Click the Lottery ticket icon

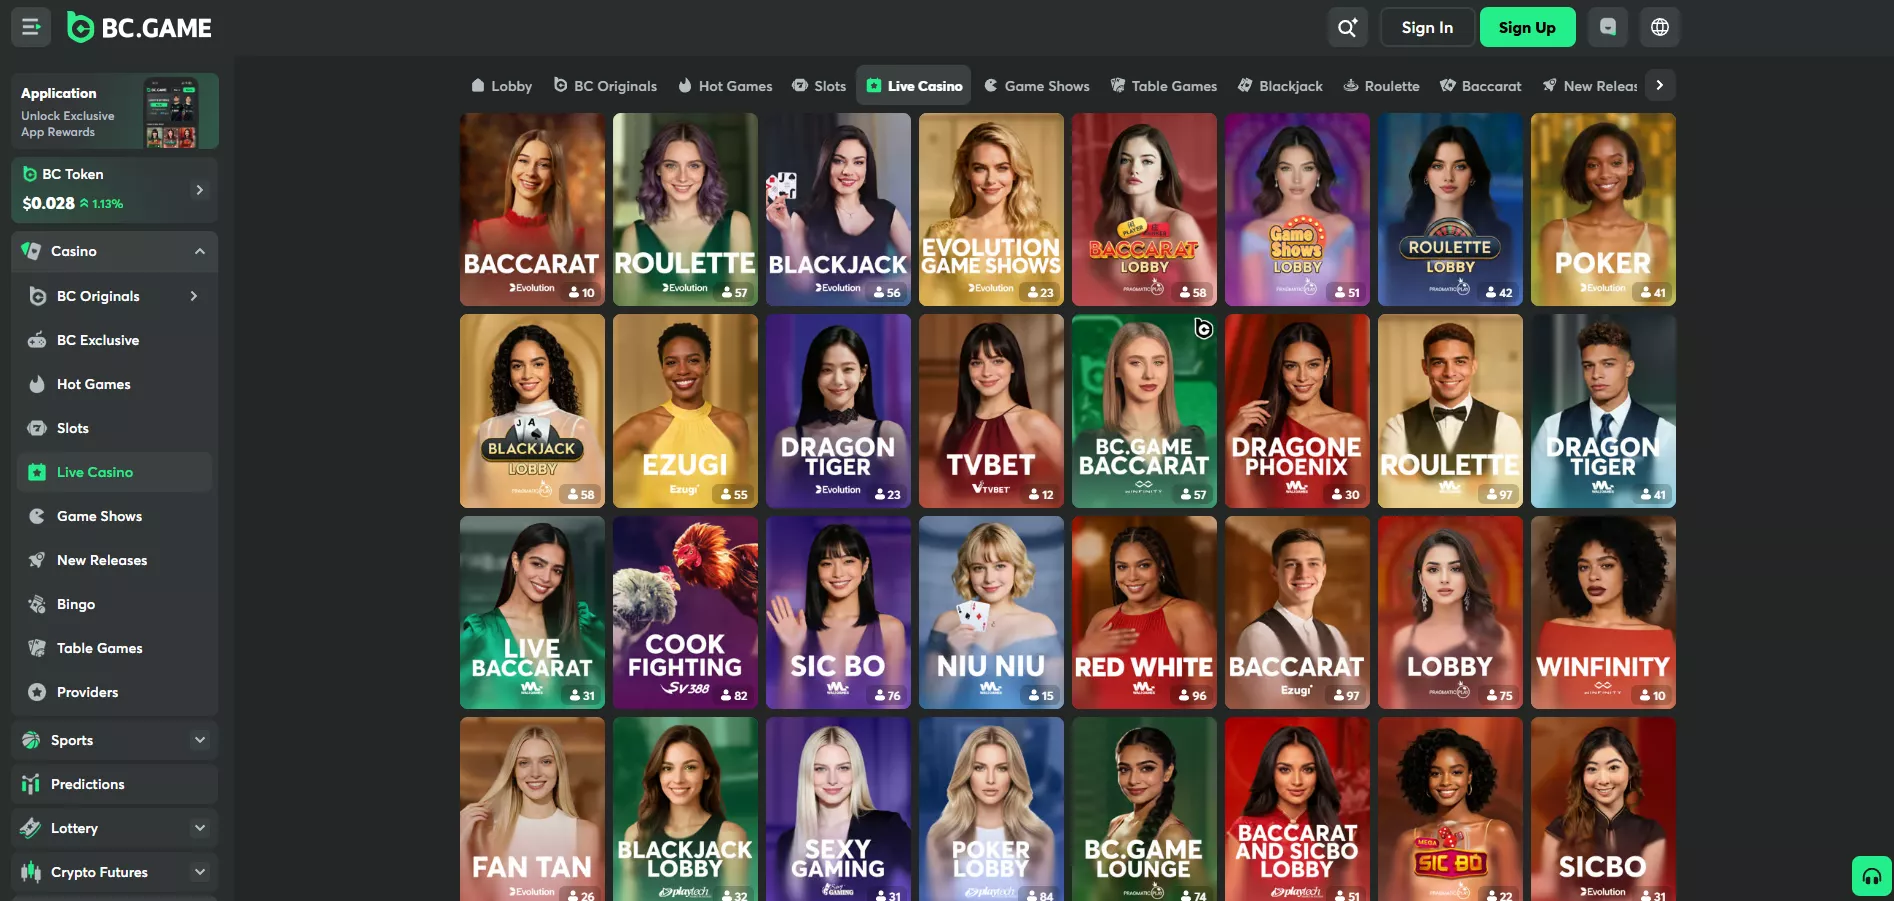(31, 828)
